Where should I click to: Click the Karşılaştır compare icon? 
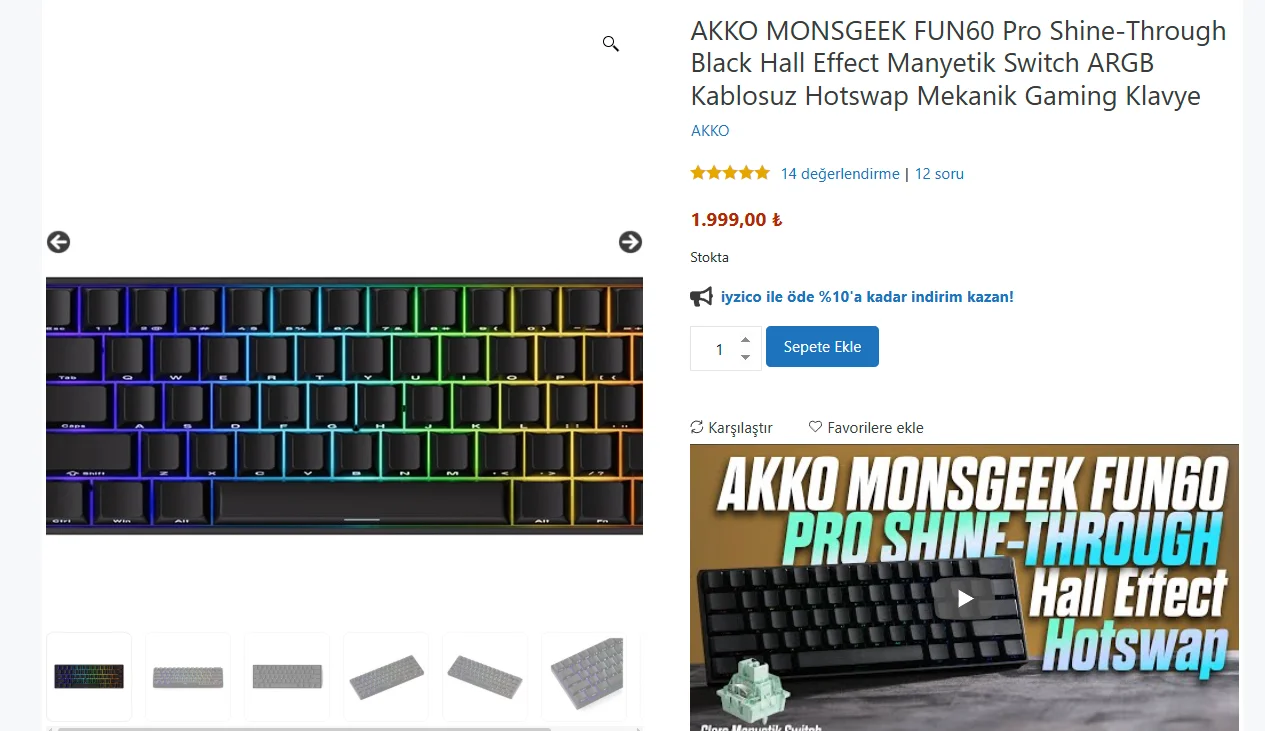point(697,427)
